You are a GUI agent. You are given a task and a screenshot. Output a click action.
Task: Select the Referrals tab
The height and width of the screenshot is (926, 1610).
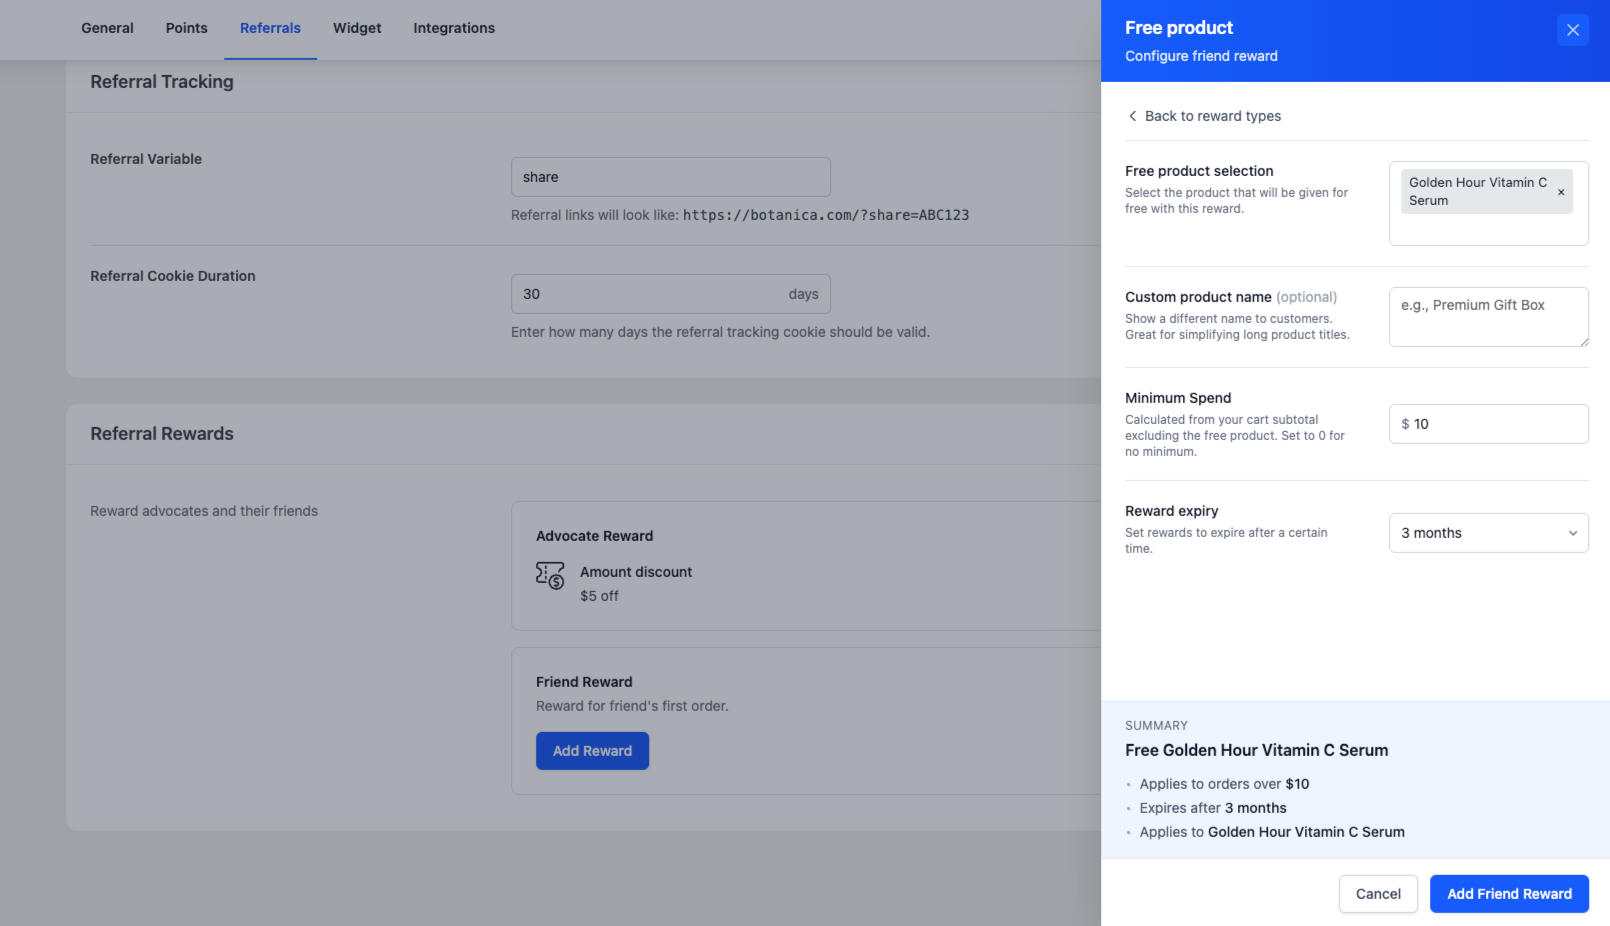click(270, 28)
